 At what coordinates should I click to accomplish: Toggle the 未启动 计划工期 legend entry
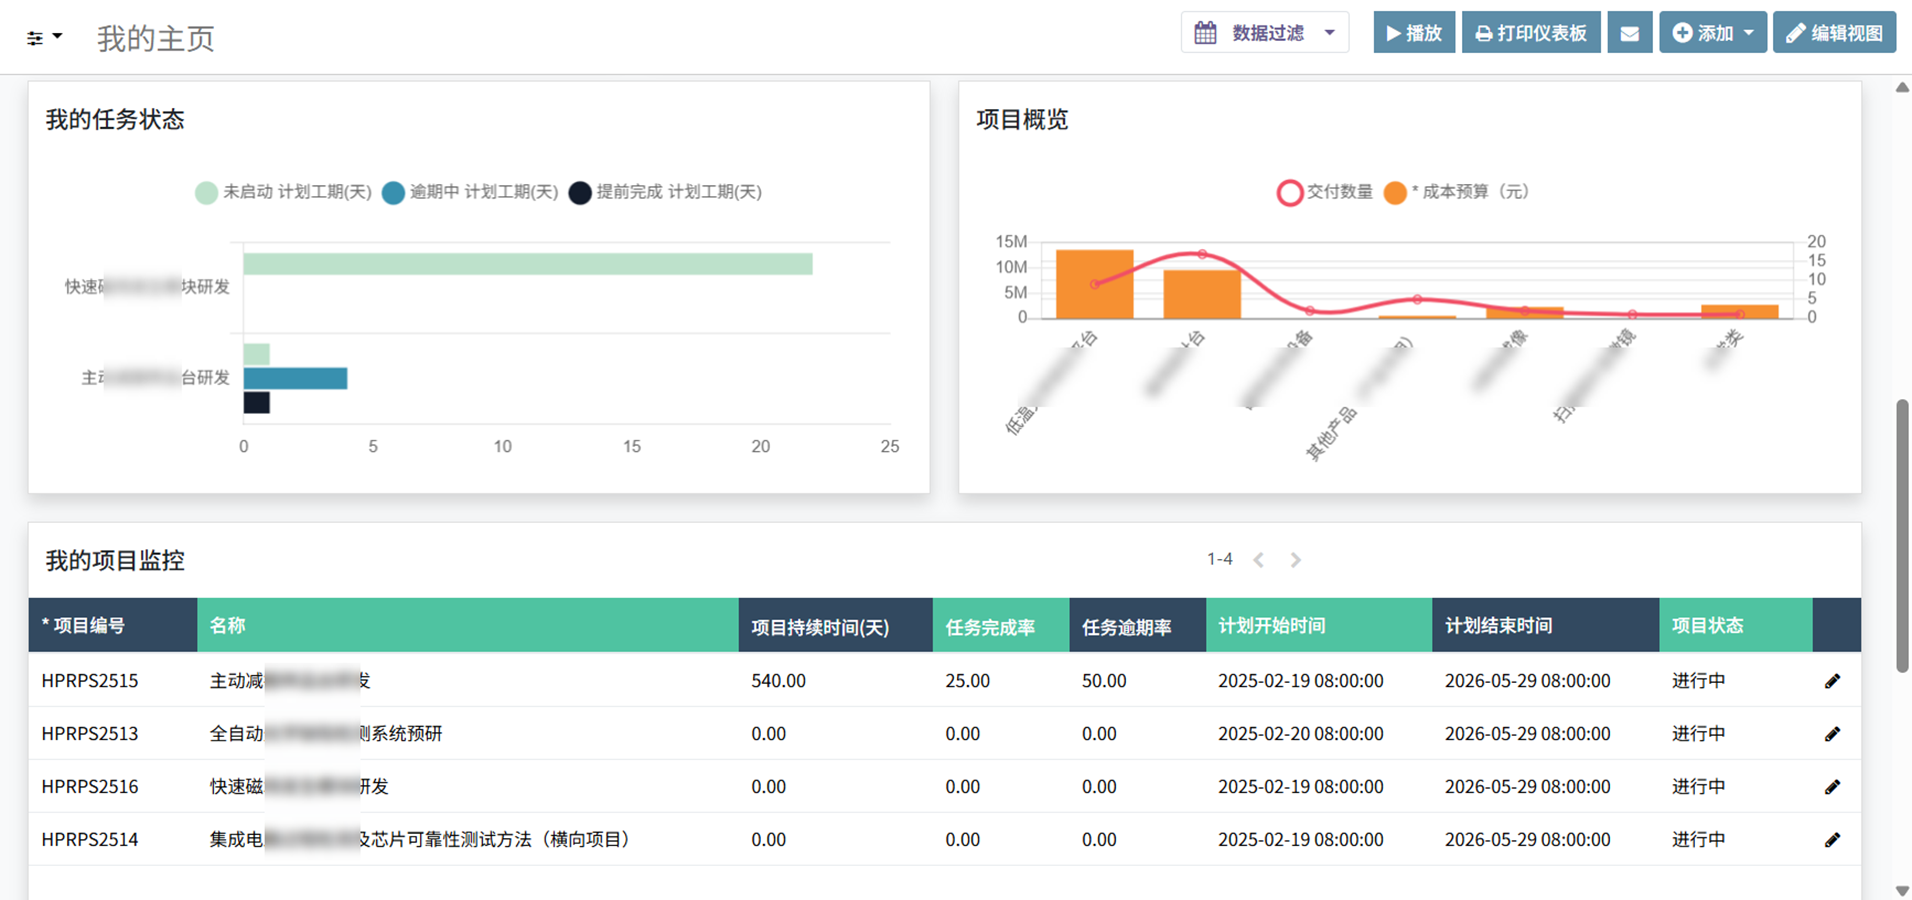tap(284, 192)
